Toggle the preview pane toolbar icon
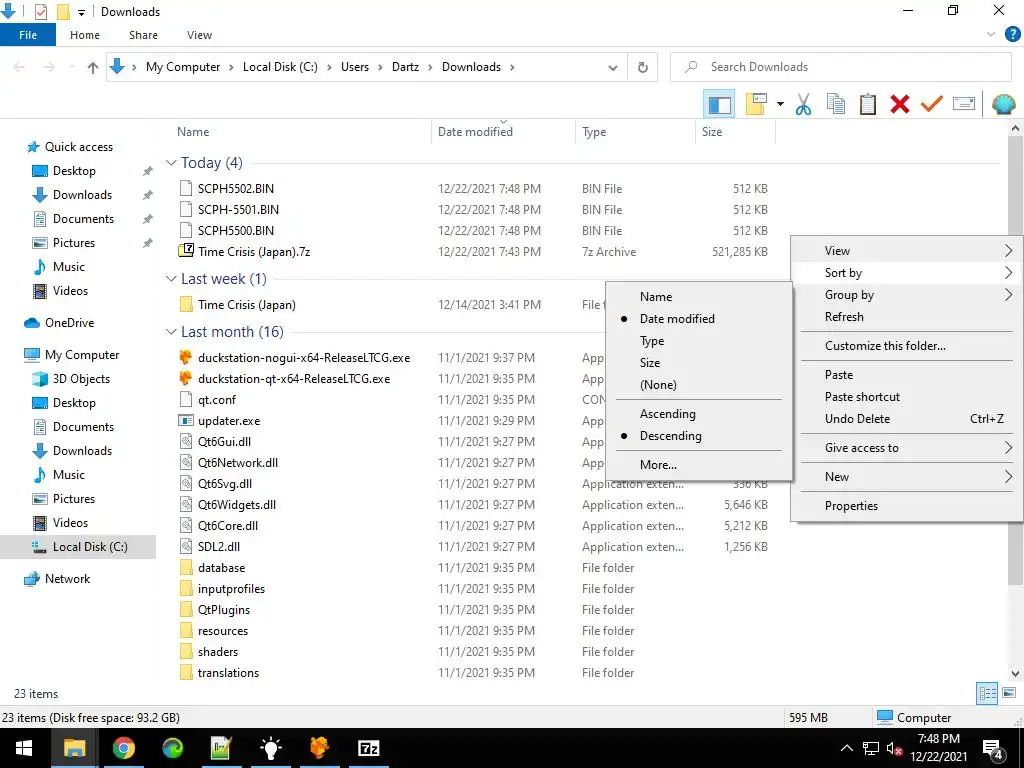 click(719, 104)
